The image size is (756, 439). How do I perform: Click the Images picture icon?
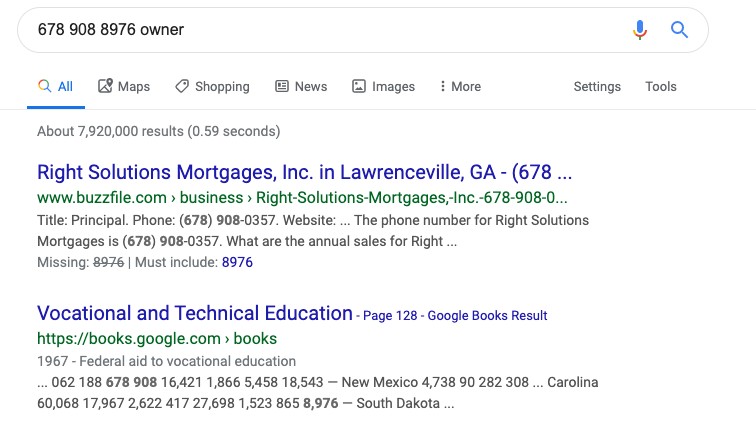(x=359, y=86)
